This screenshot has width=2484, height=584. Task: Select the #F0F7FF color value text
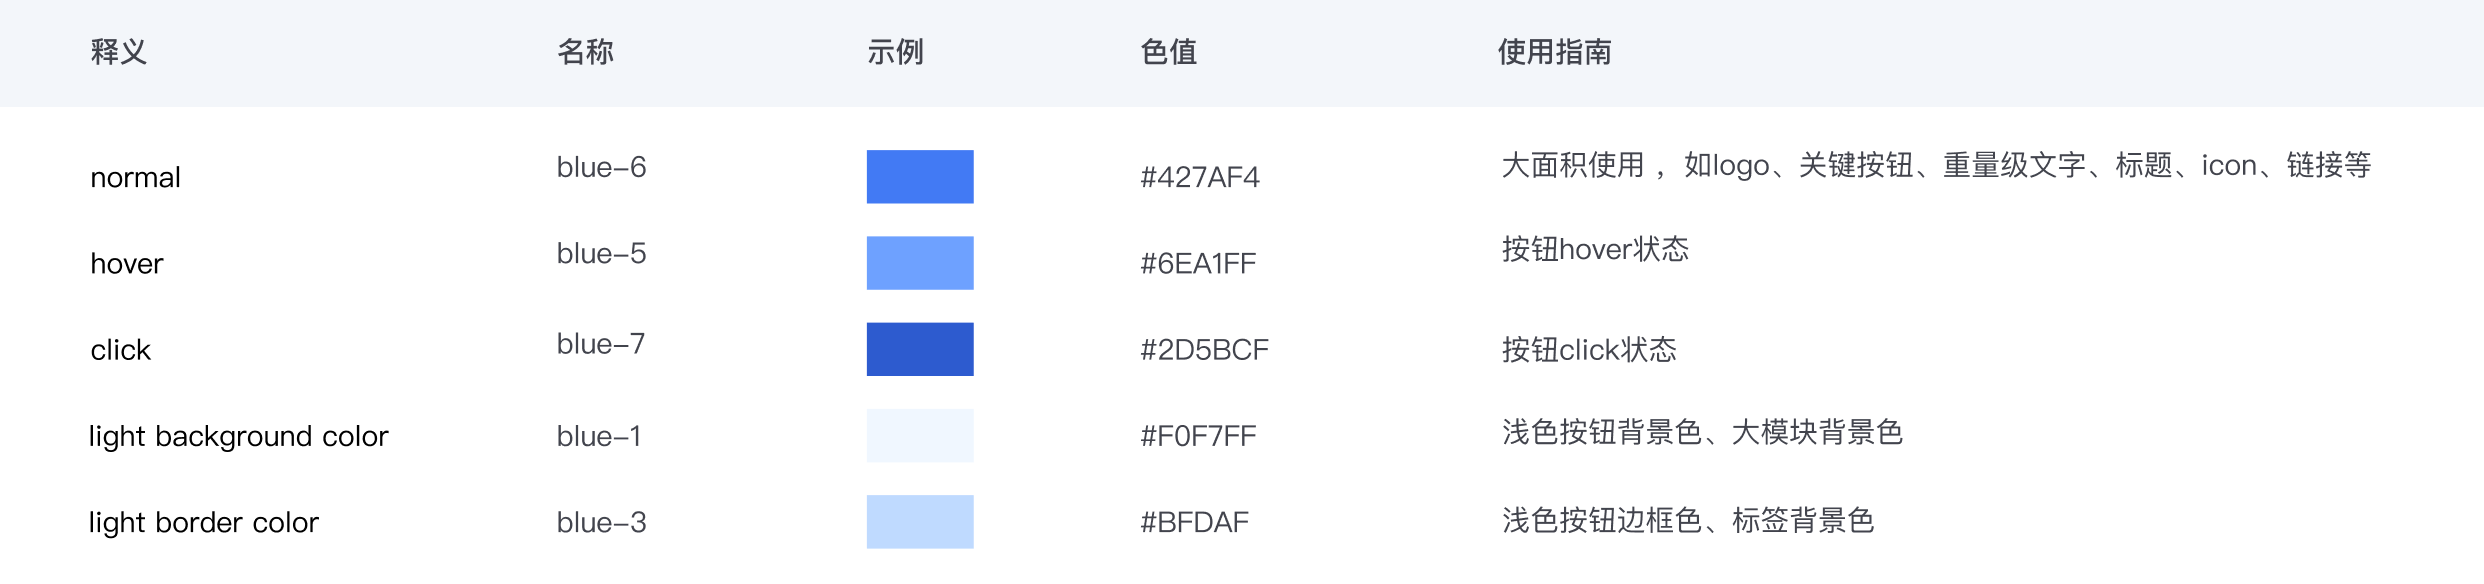click(x=1198, y=436)
